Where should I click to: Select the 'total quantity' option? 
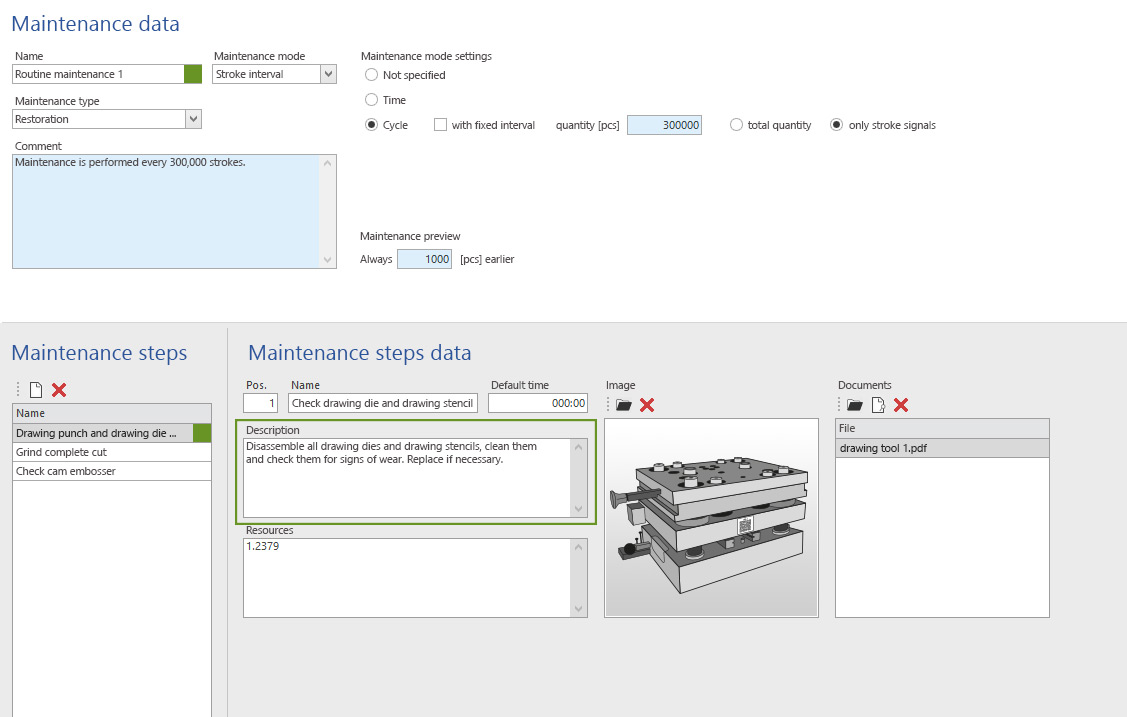(737, 125)
